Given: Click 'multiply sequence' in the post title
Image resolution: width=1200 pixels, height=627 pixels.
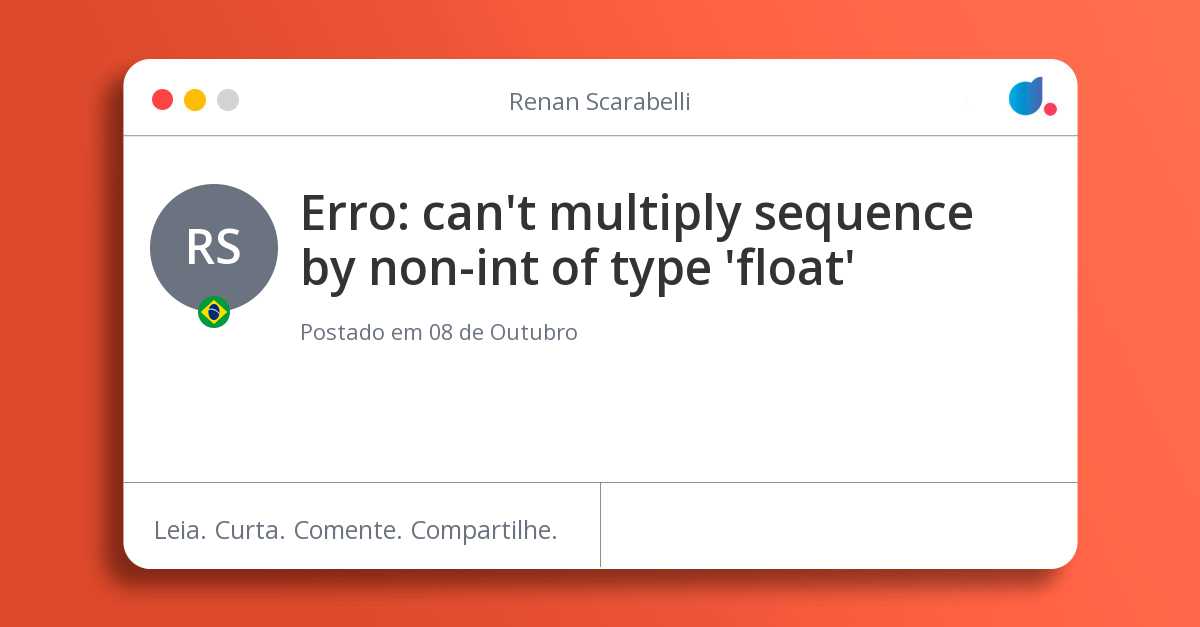Looking at the screenshot, I should point(760,213).
